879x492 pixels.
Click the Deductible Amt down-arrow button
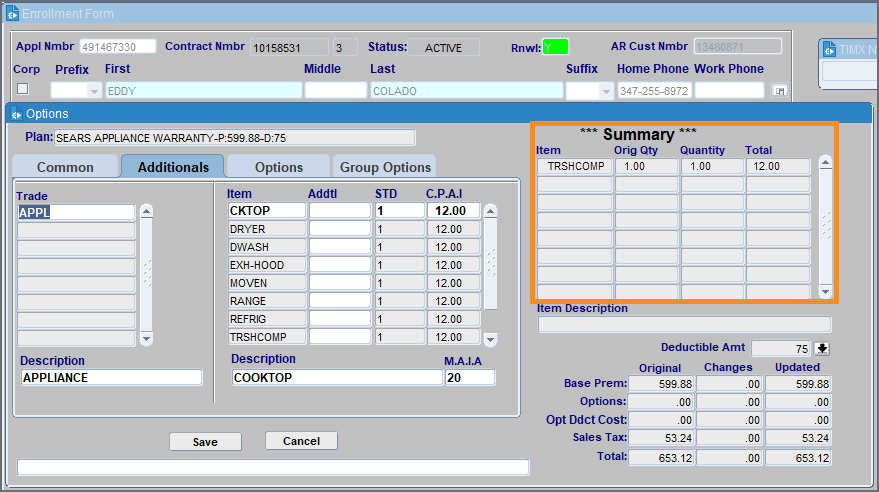point(822,348)
